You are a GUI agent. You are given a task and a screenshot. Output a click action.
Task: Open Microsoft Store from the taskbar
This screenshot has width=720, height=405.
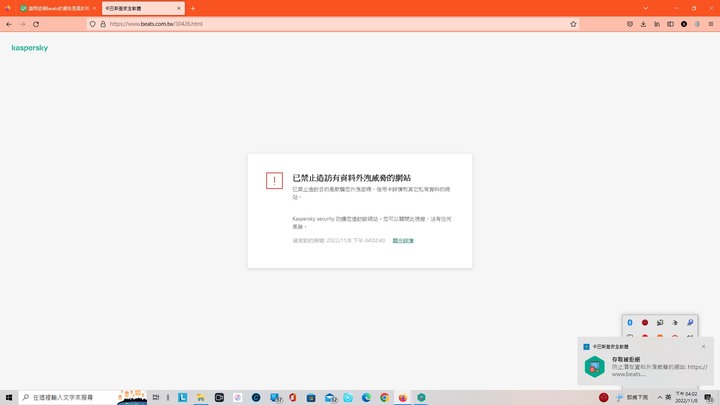311,397
